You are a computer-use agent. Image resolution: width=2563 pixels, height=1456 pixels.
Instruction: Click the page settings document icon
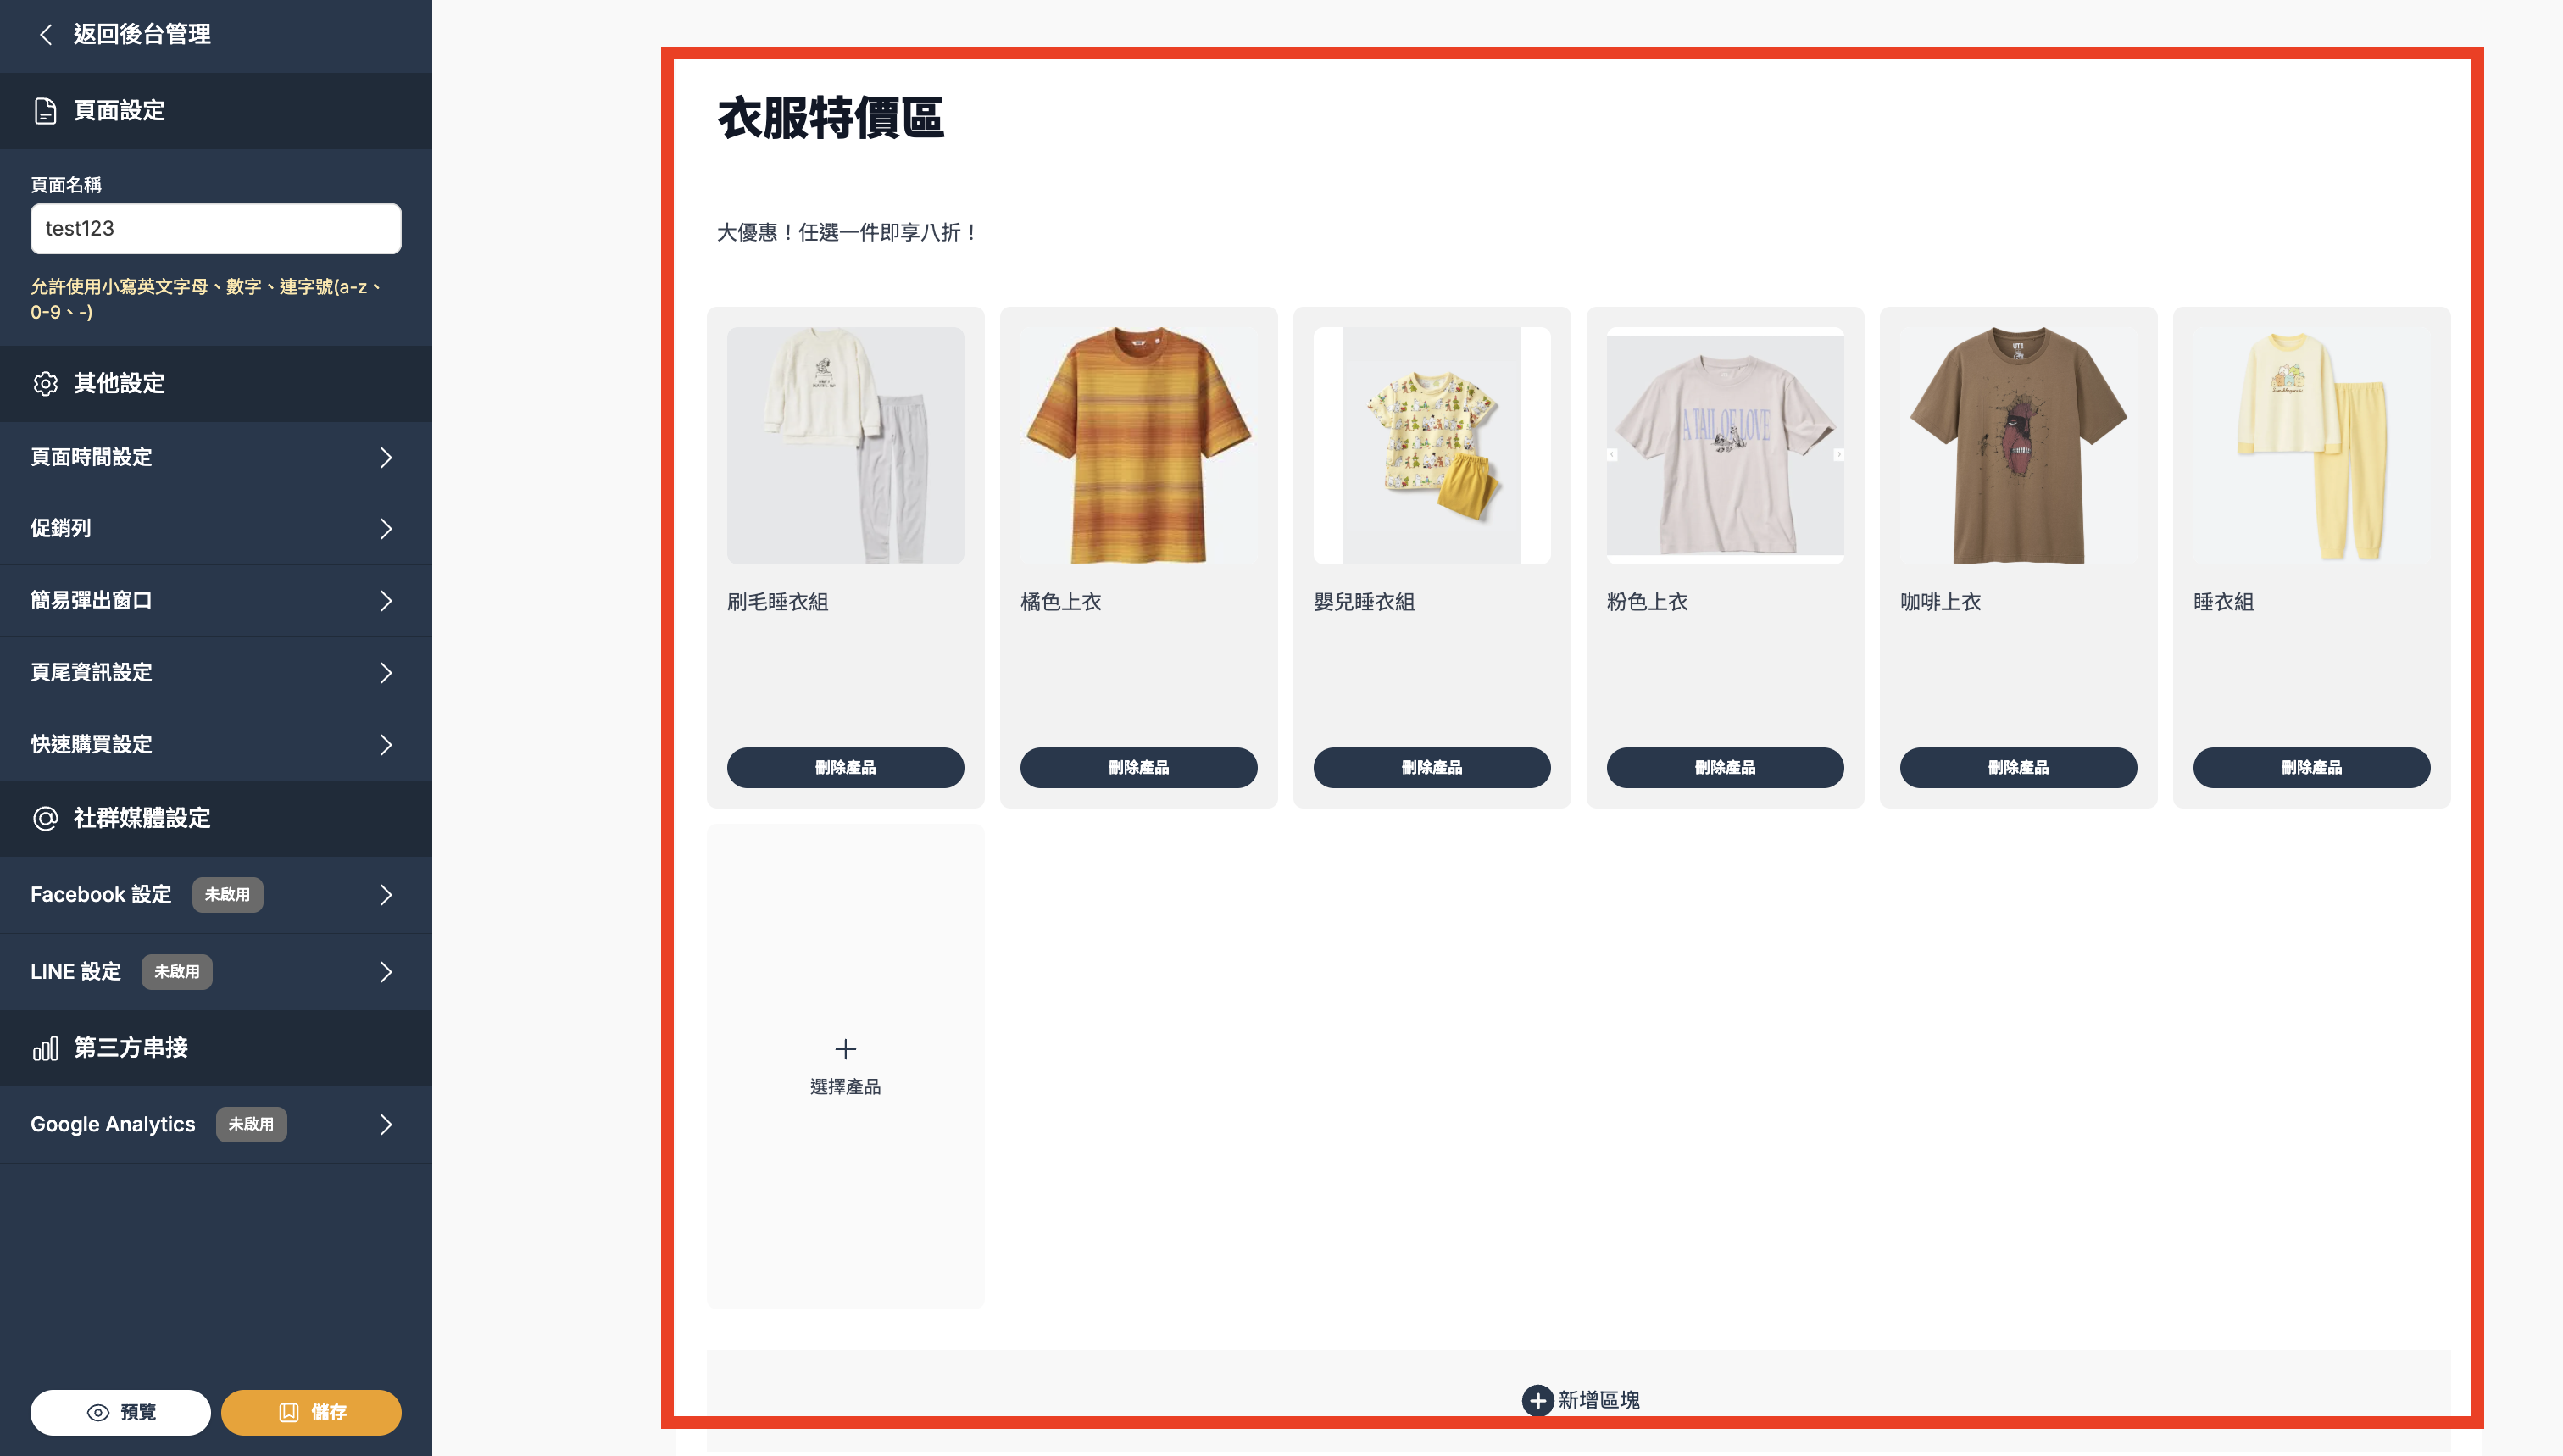(45, 111)
